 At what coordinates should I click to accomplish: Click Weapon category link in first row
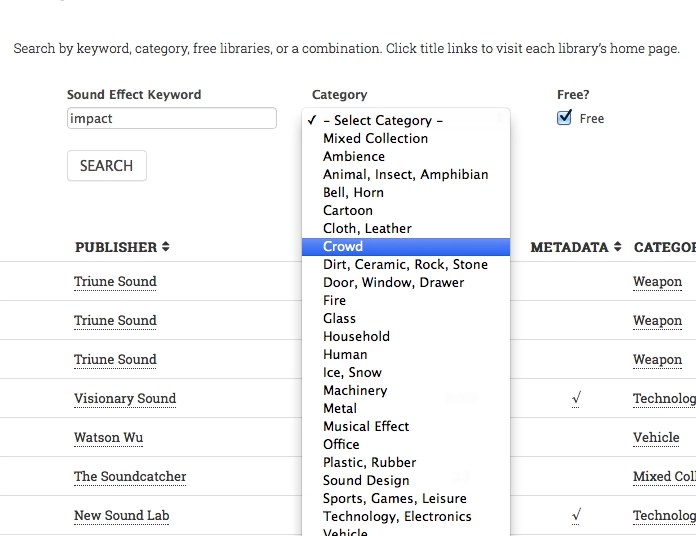click(x=657, y=282)
